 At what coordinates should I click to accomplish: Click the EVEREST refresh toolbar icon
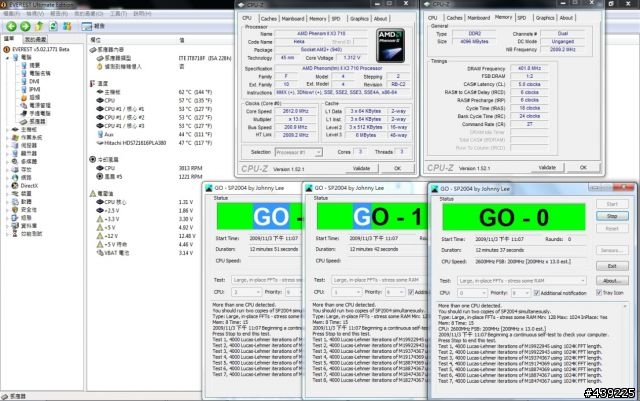[x=53, y=27]
